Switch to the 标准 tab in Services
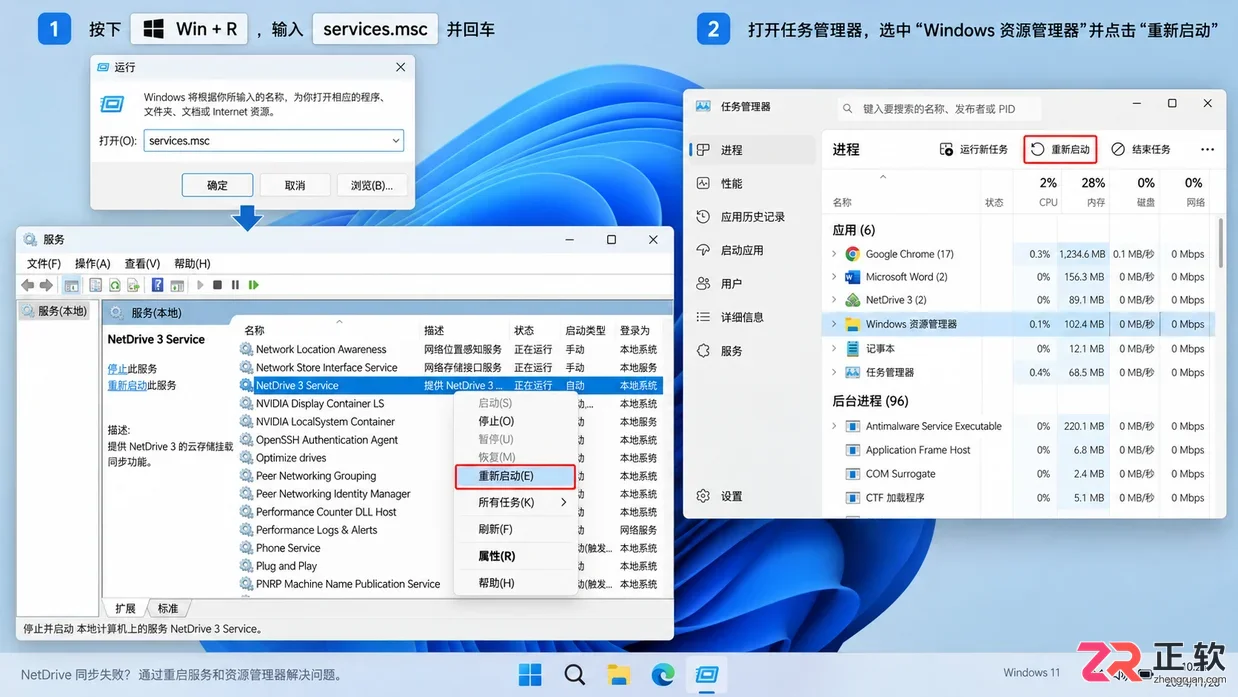The image size is (1238, 697). (x=168, y=608)
